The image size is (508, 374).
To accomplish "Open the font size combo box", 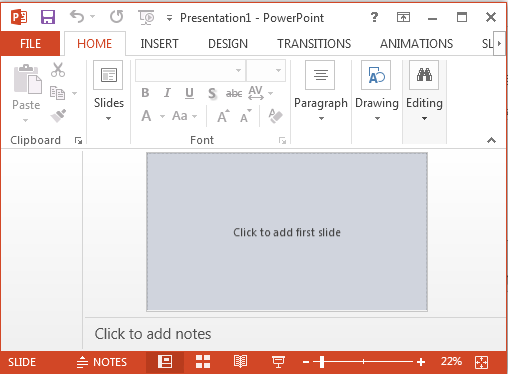I will click(x=266, y=70).
